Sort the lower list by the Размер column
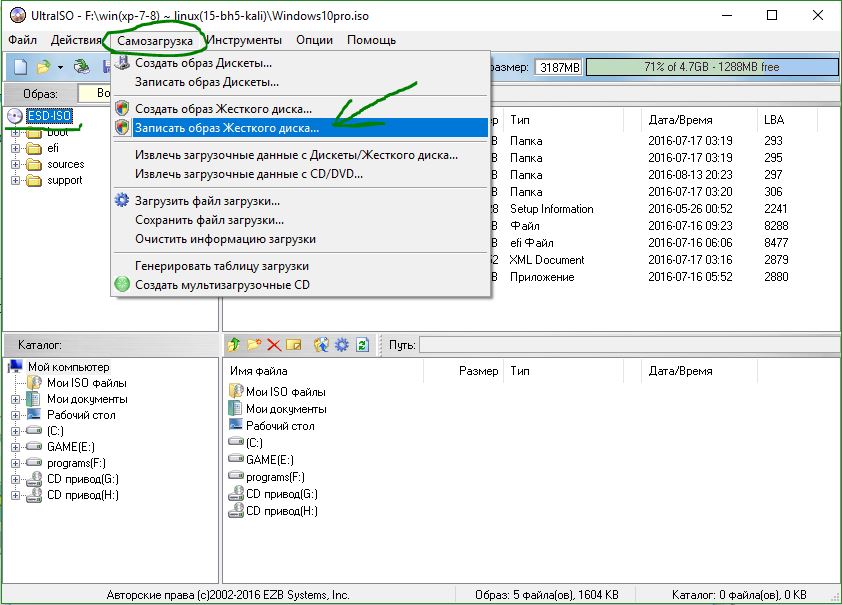The width and height of the screenshot is (842, 605). pyautogui.click(x=463, y=371)
